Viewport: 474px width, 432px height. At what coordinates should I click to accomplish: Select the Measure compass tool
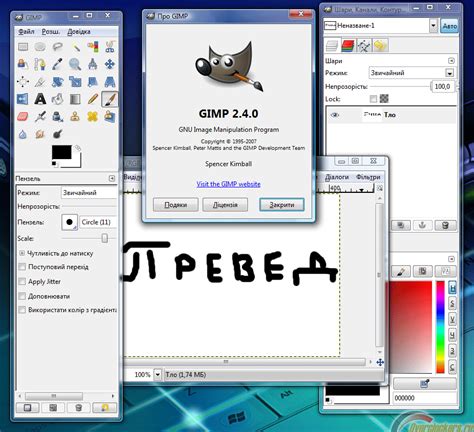pyautogui.click(x=93, y=64)
